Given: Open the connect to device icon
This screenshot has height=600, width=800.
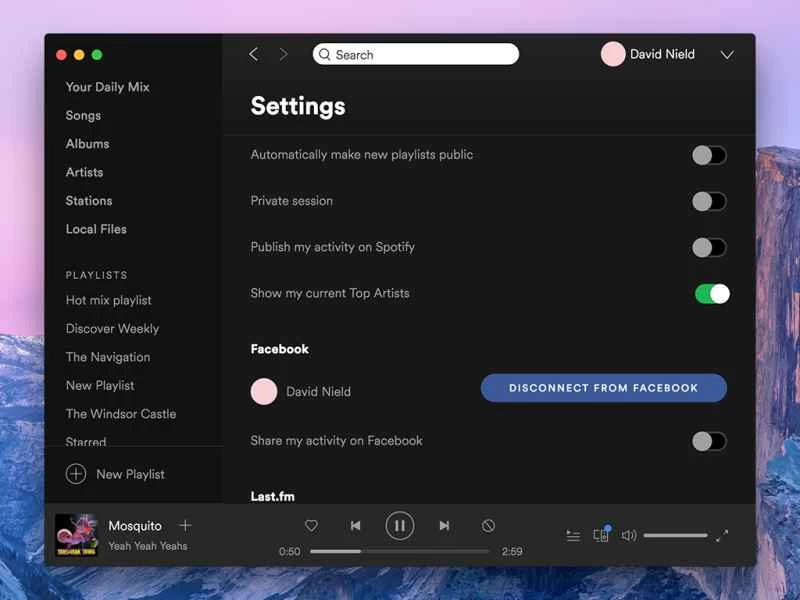Looking at the screenshot, I should 601,535.
